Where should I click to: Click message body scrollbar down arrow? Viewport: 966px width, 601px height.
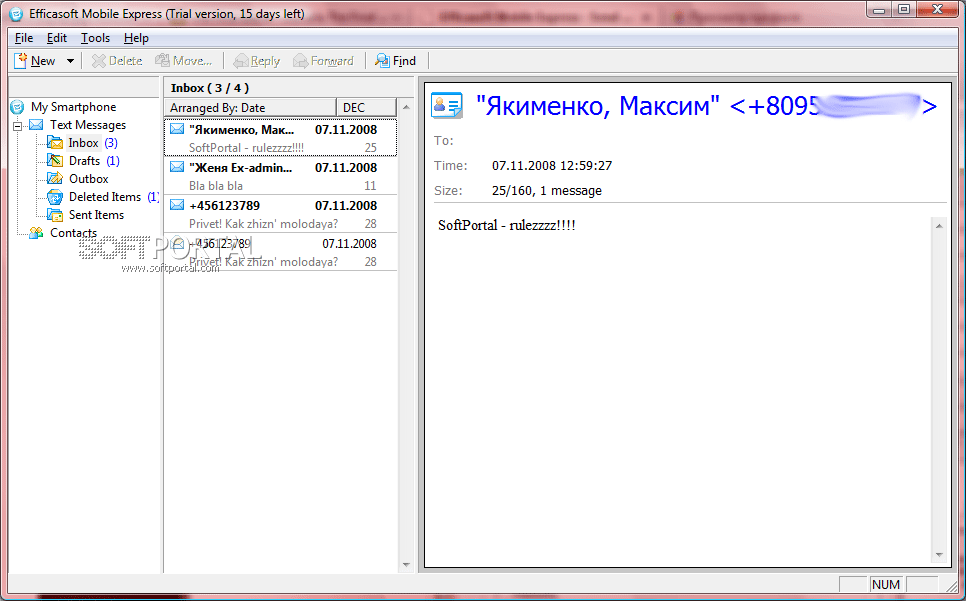939,555
